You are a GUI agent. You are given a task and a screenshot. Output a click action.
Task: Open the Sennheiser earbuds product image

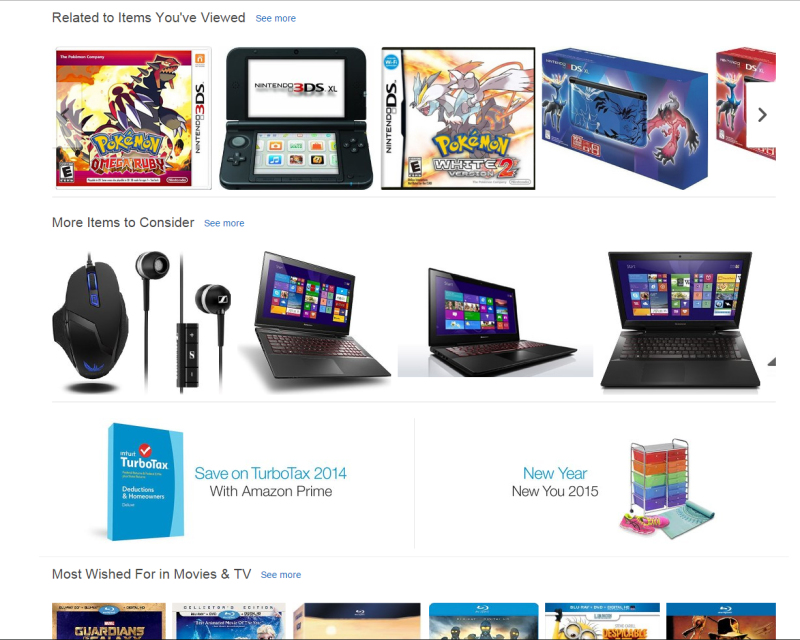[x=183, y=323]
